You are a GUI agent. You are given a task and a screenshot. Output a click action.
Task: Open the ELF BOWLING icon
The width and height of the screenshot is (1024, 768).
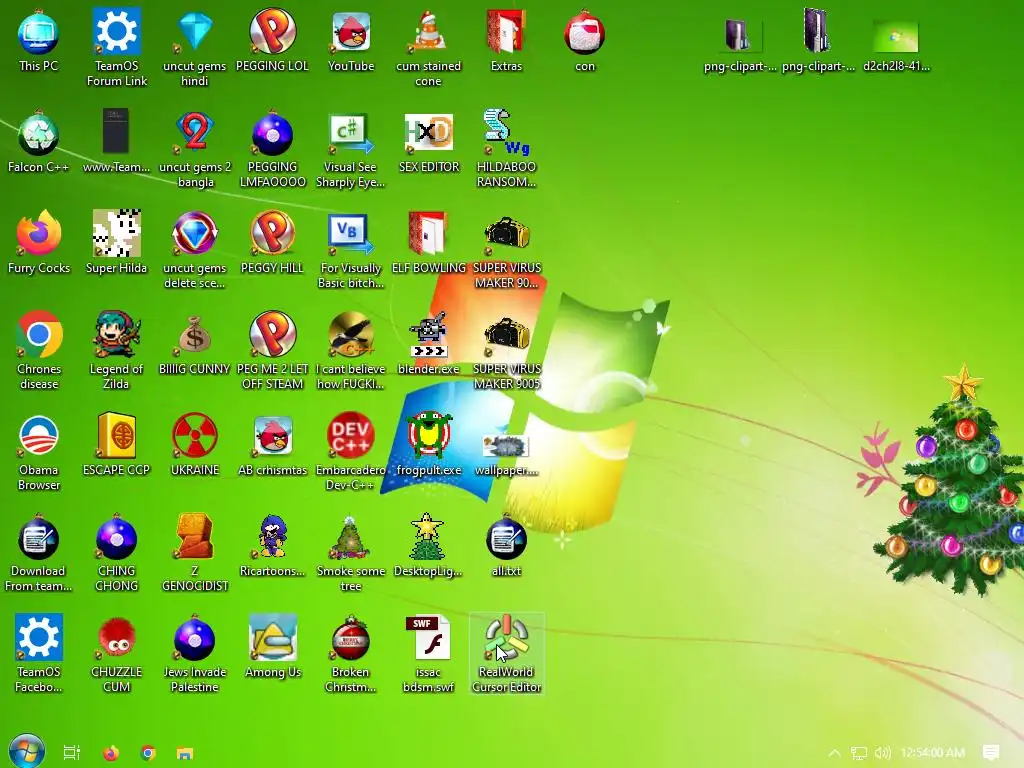428,233
